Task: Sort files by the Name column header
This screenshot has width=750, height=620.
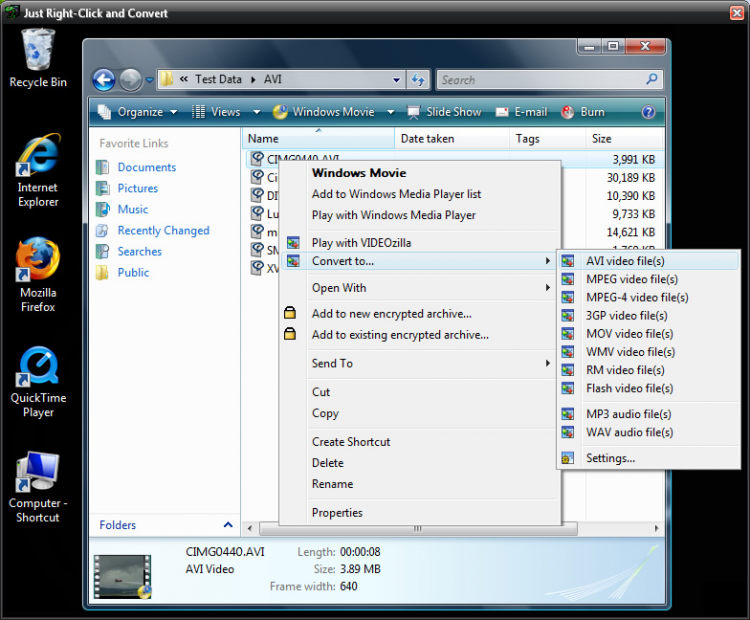Action: click(319, 139)
